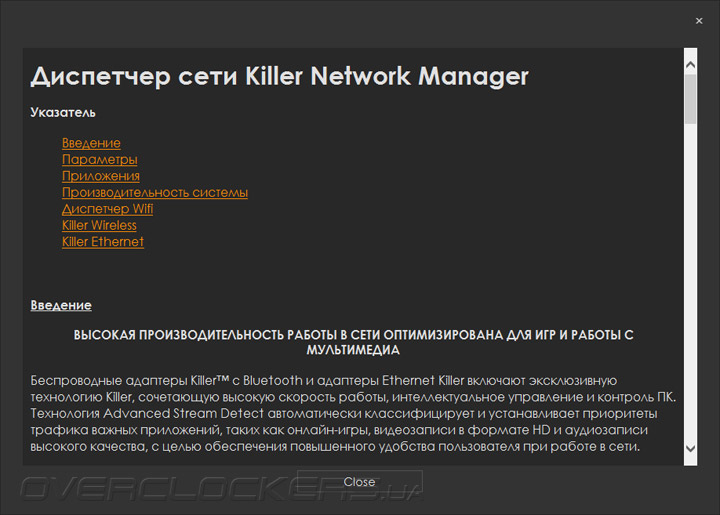Open the Killer Ethernet link
The width and height of the screenshot is (720, 515).
[103, 242]
